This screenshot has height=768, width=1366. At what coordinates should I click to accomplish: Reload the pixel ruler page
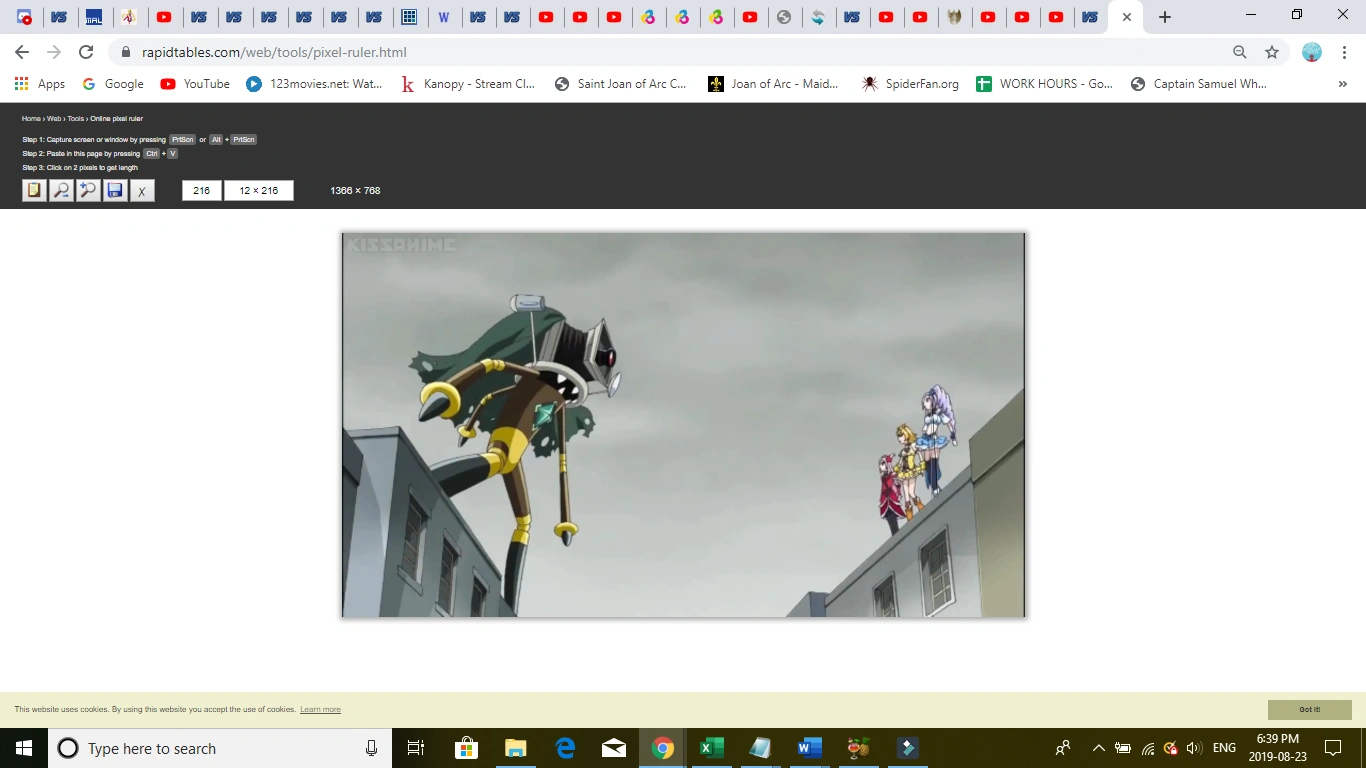coord(86,52)
